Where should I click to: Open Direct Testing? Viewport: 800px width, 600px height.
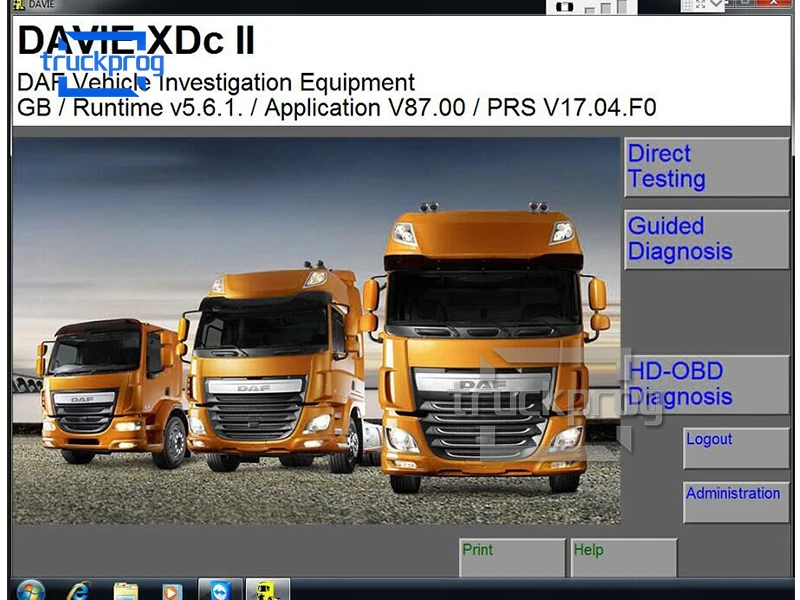707,167
